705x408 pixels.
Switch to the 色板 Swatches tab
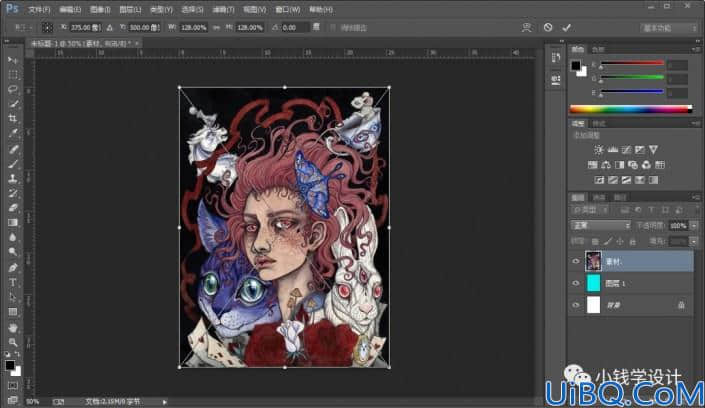click(x=598, y=49)
